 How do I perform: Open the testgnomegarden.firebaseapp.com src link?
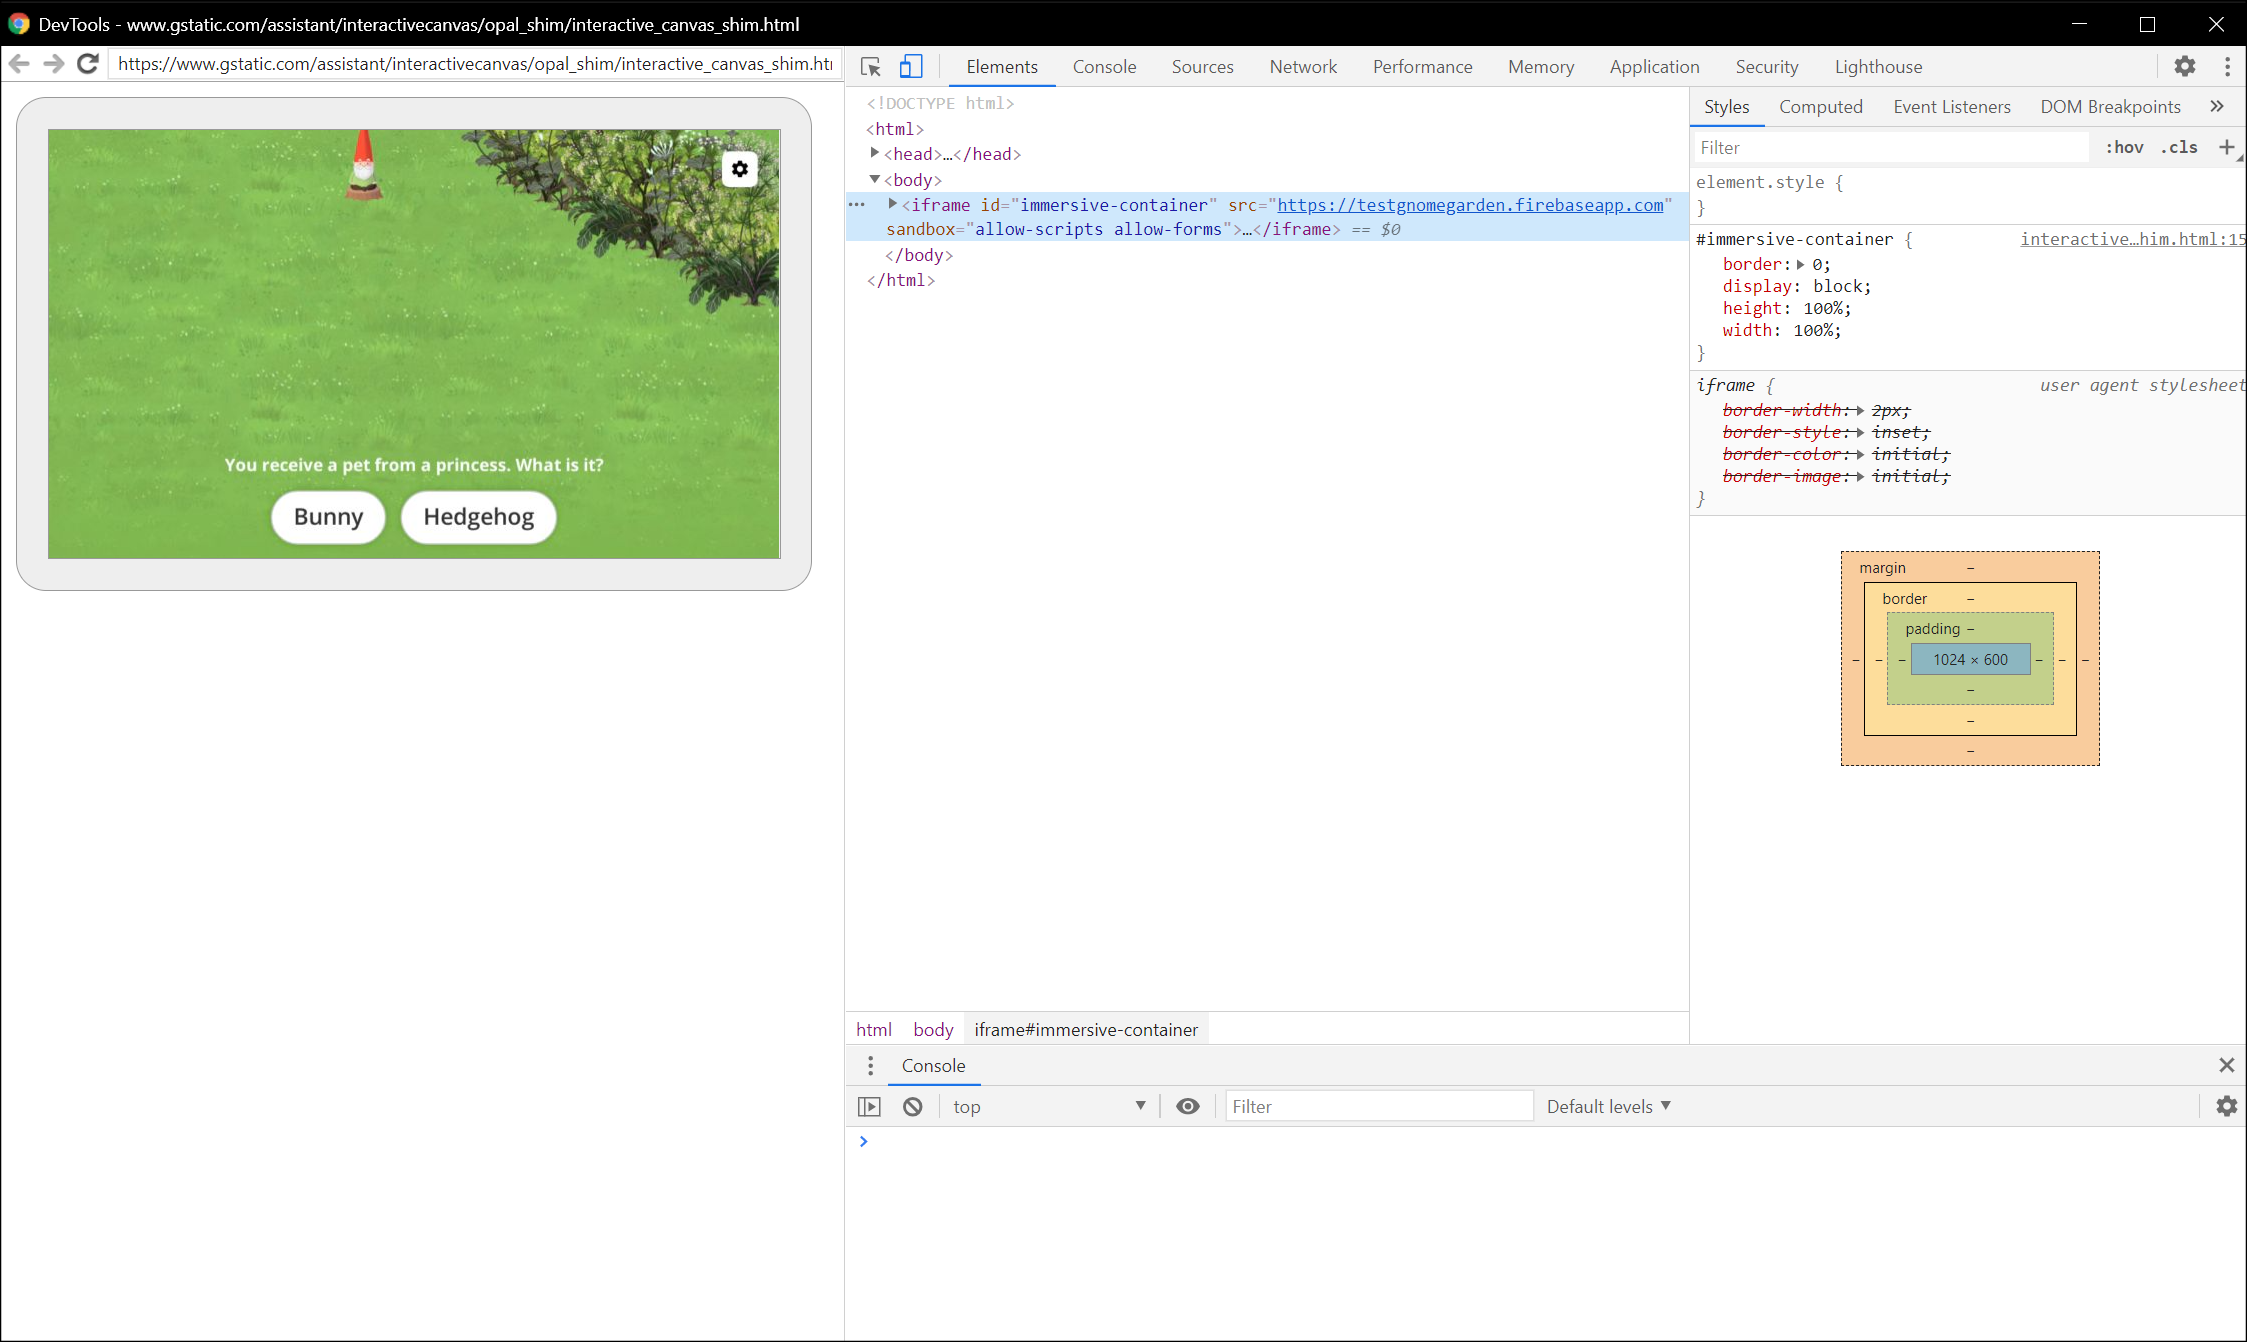(x=1470, y=205)
